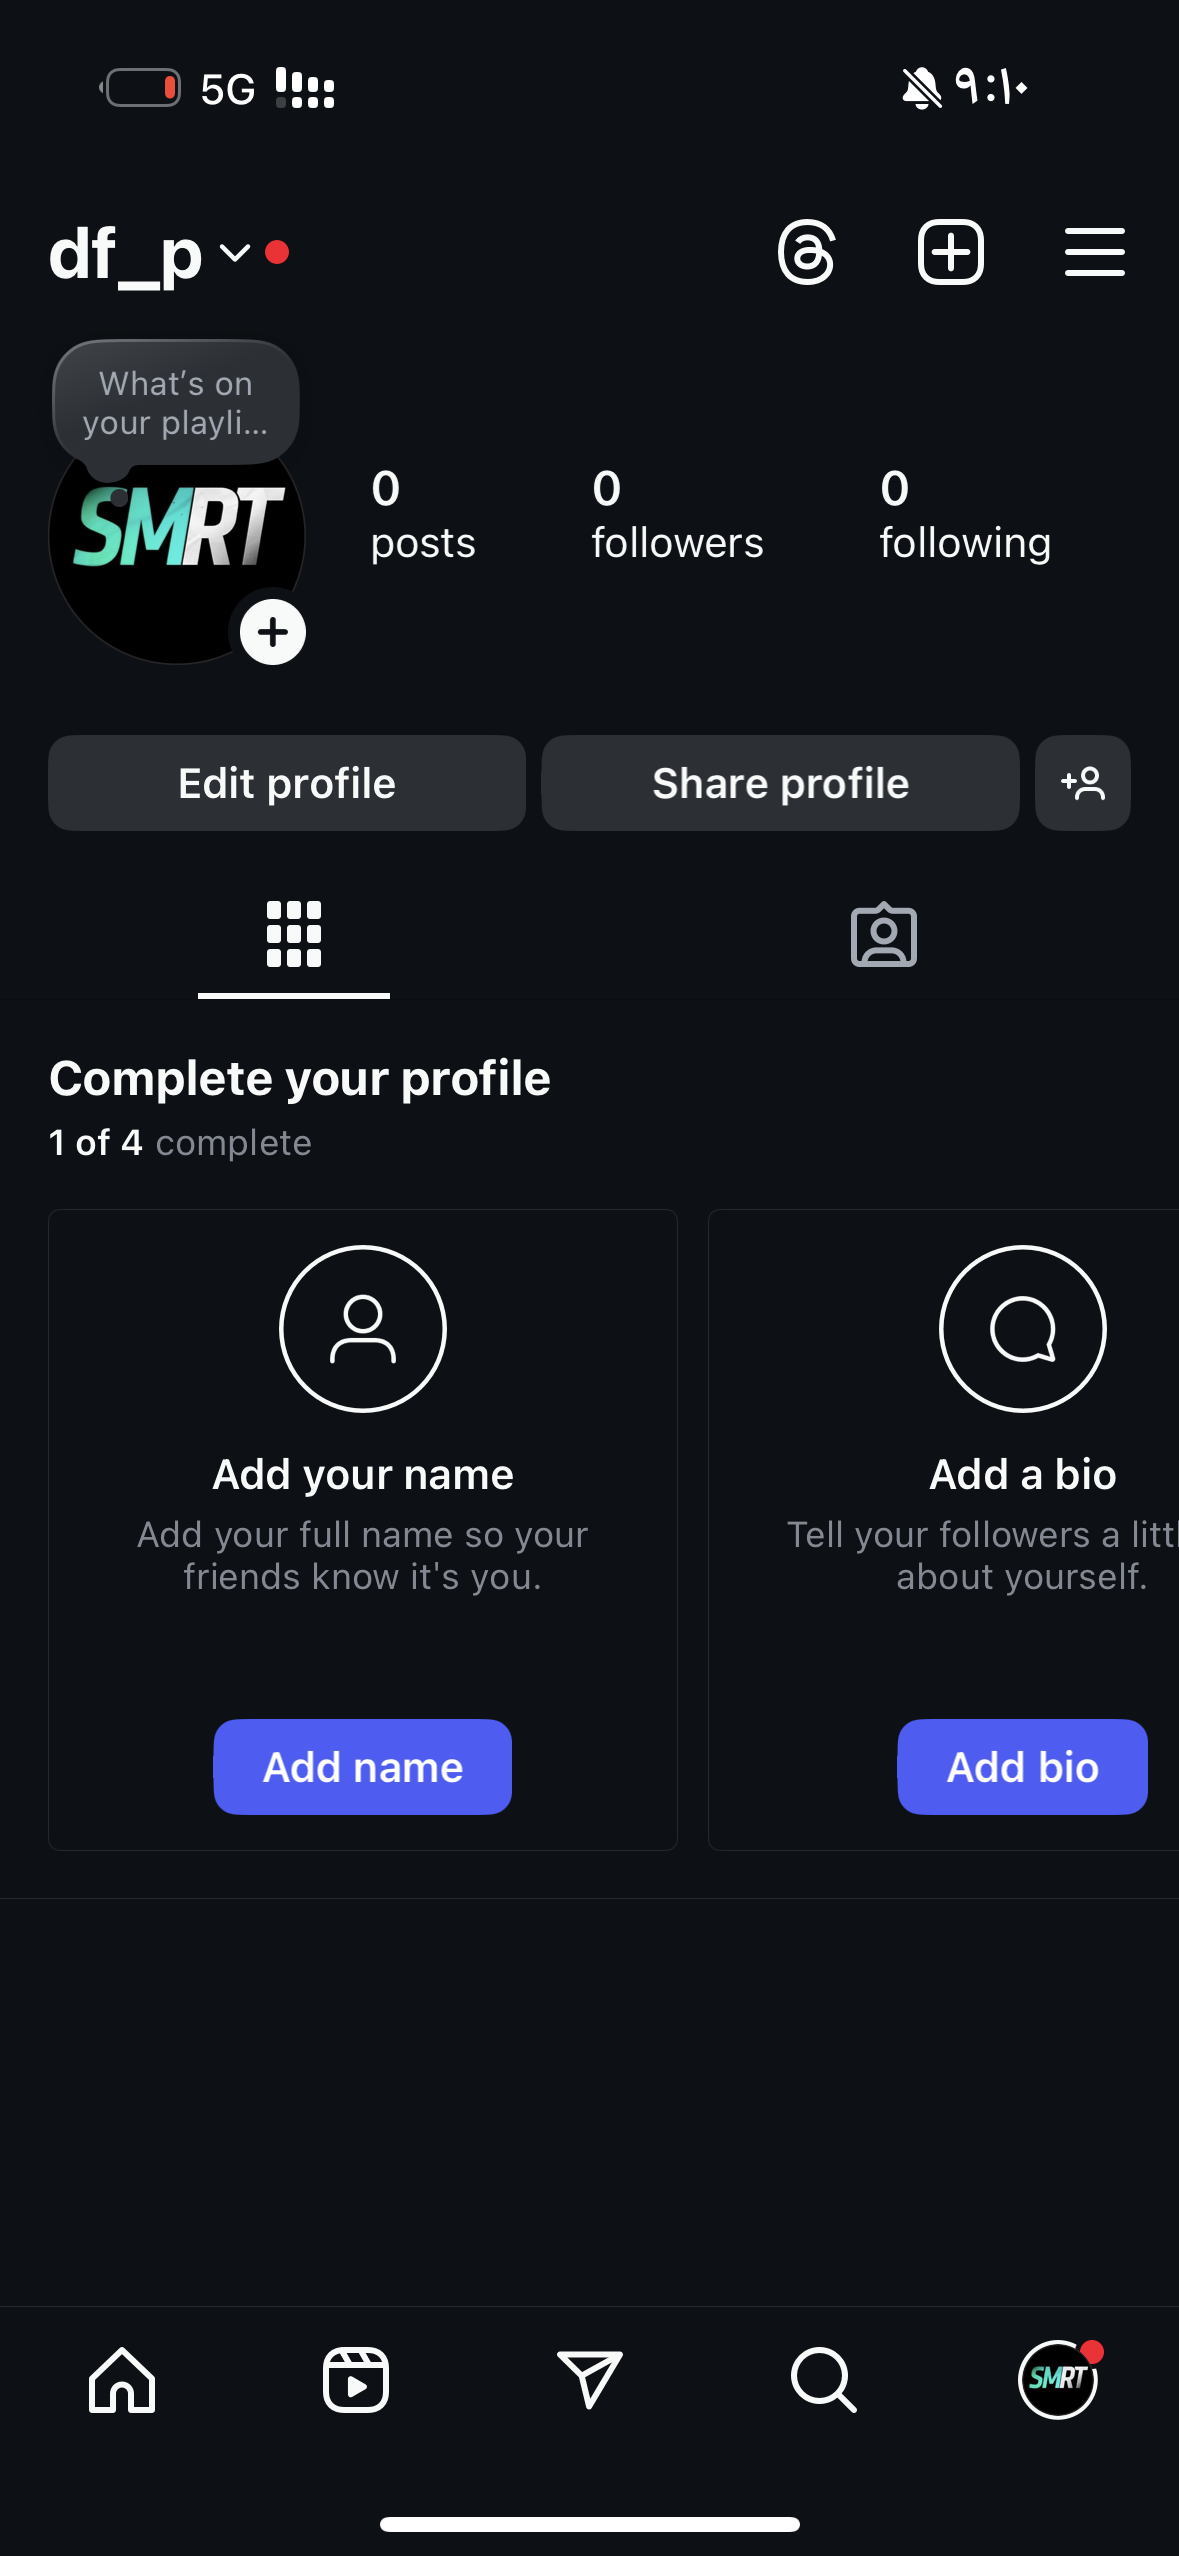This screenshot has height=2556, width=1179.
Task: Open direct messages paper plane icon
Action: point(590,2380)
